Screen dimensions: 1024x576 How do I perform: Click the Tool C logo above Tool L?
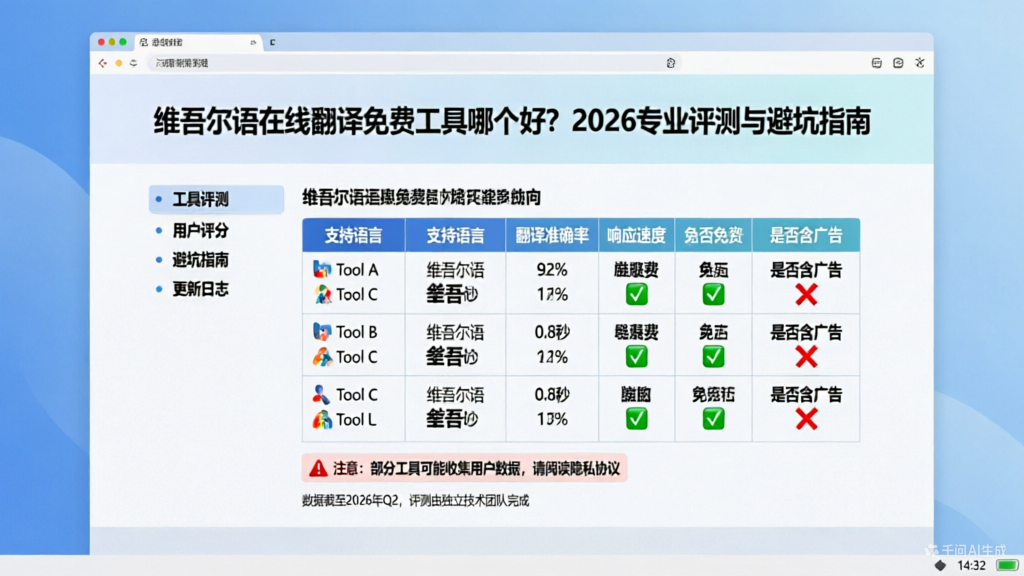coord(321,394)
